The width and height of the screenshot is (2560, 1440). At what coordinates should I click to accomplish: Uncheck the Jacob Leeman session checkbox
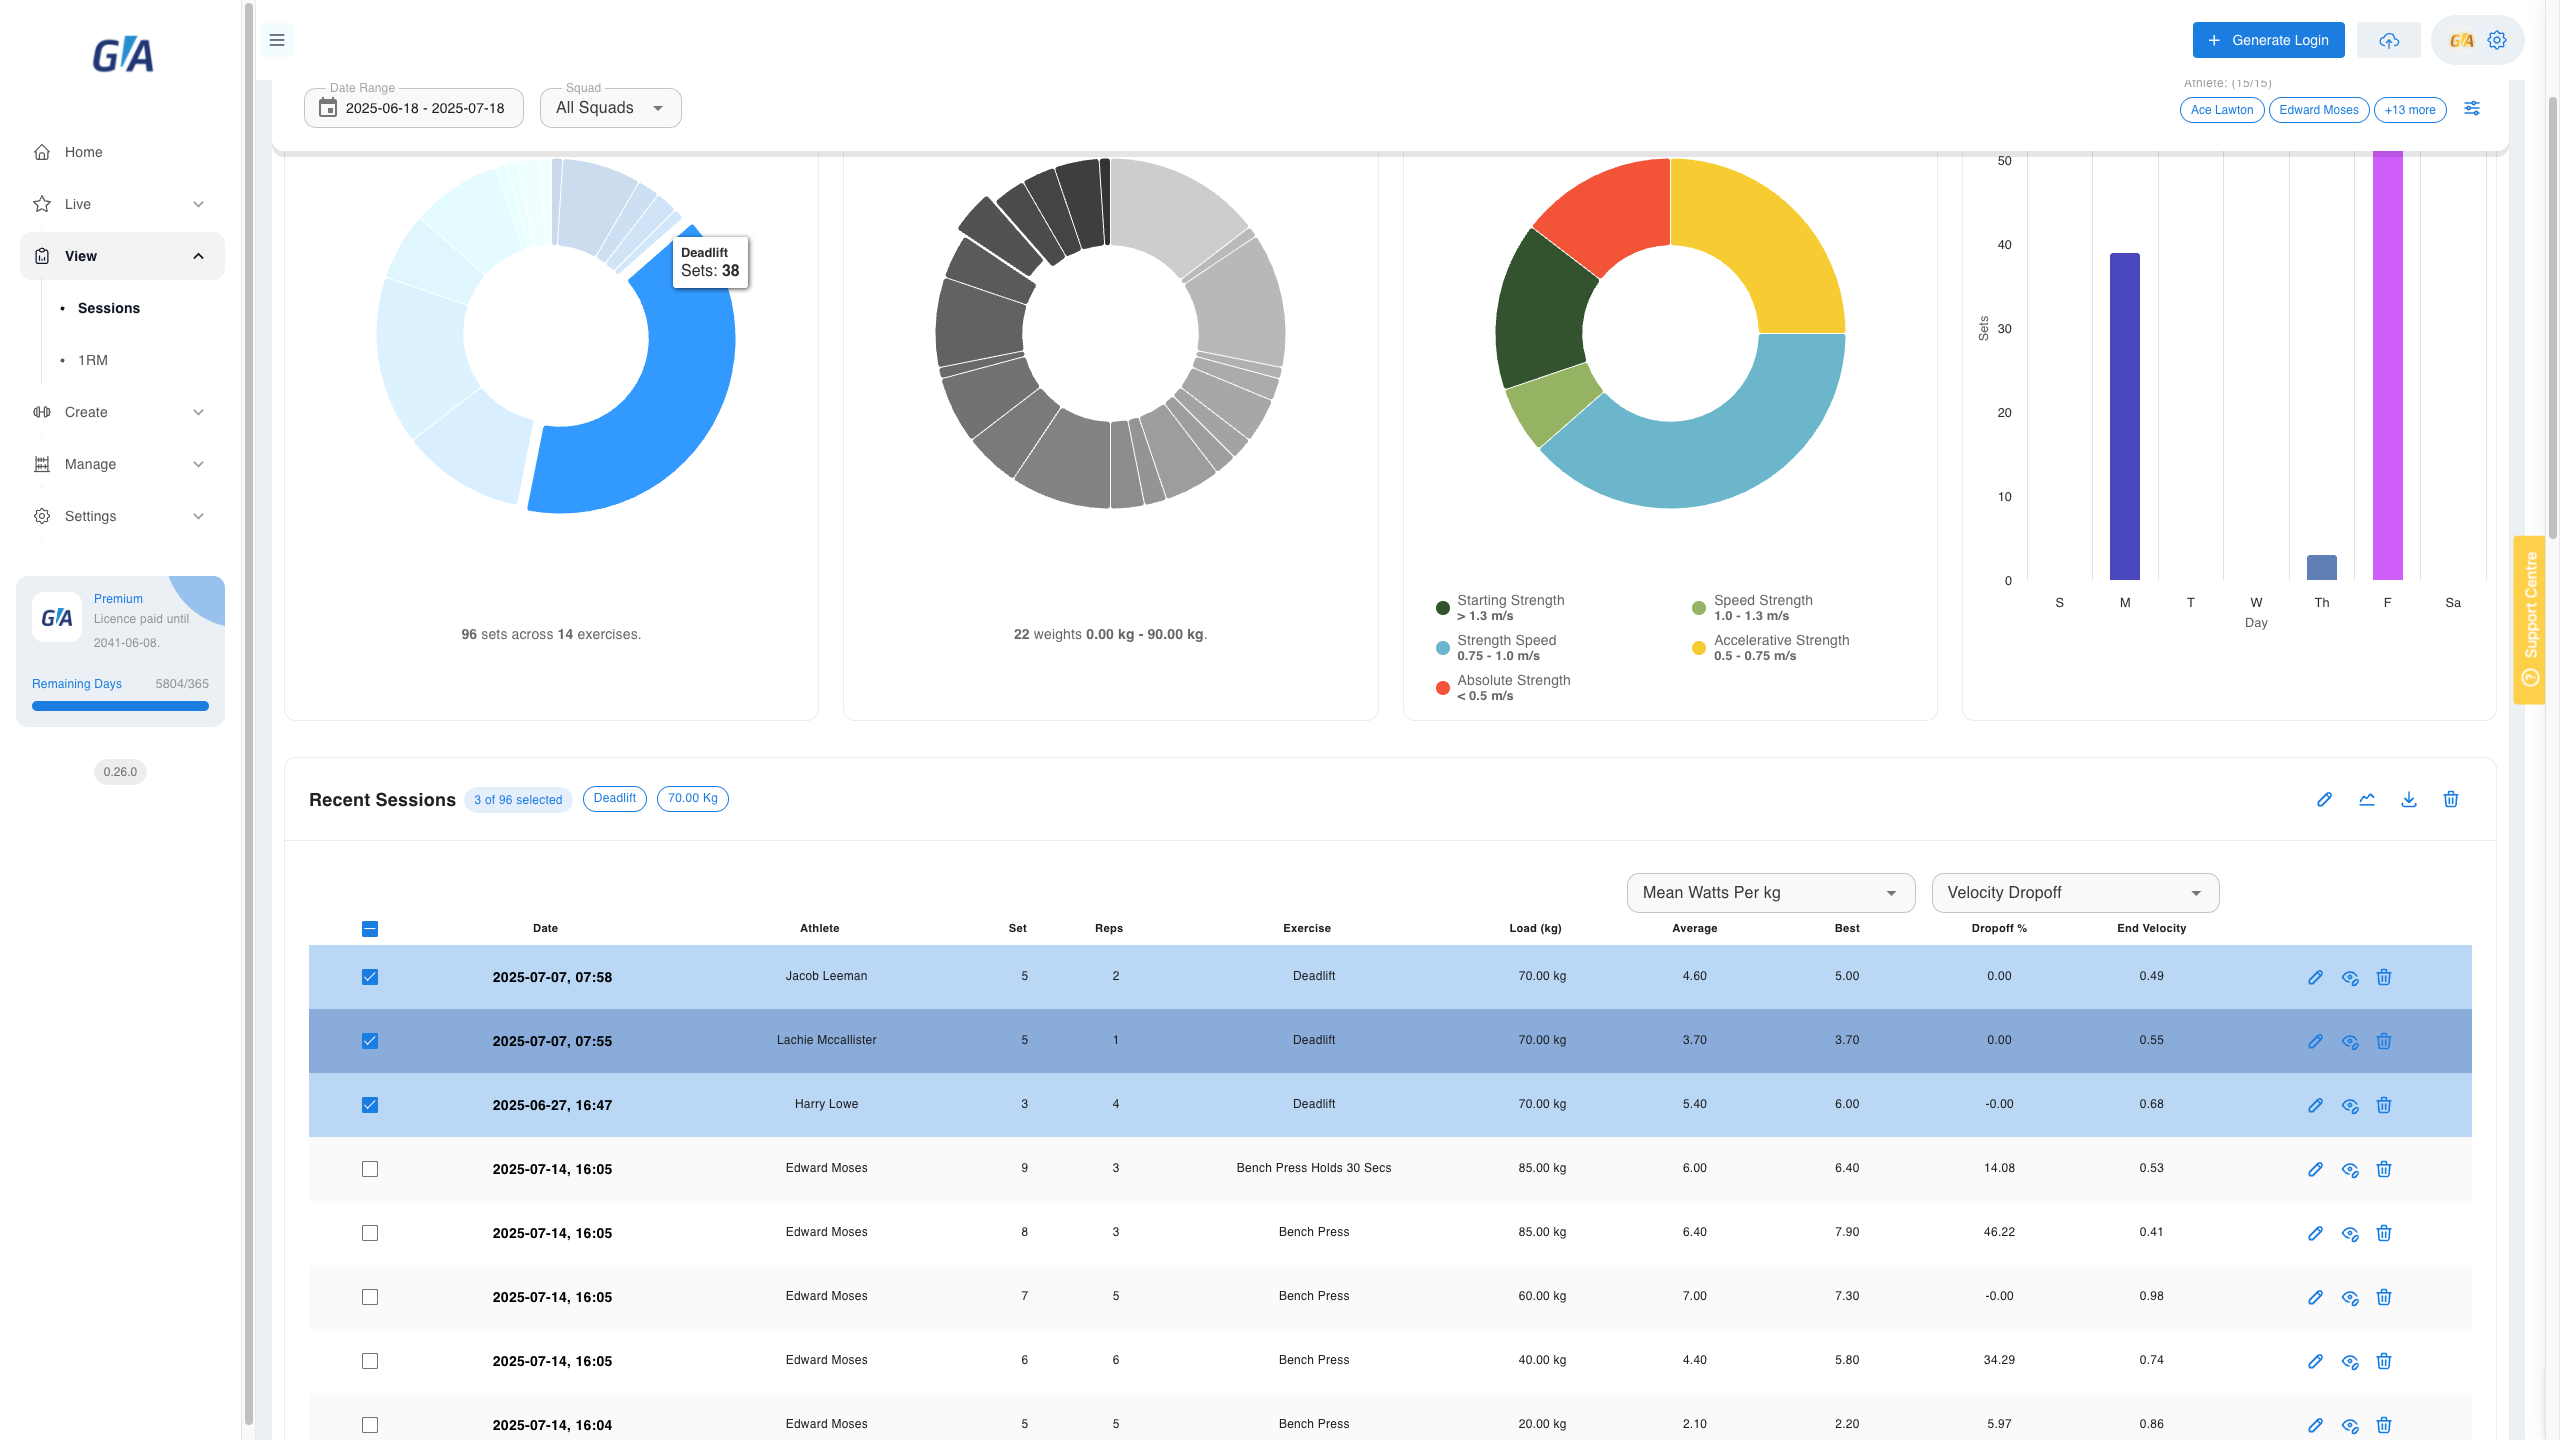pos(370,977)
